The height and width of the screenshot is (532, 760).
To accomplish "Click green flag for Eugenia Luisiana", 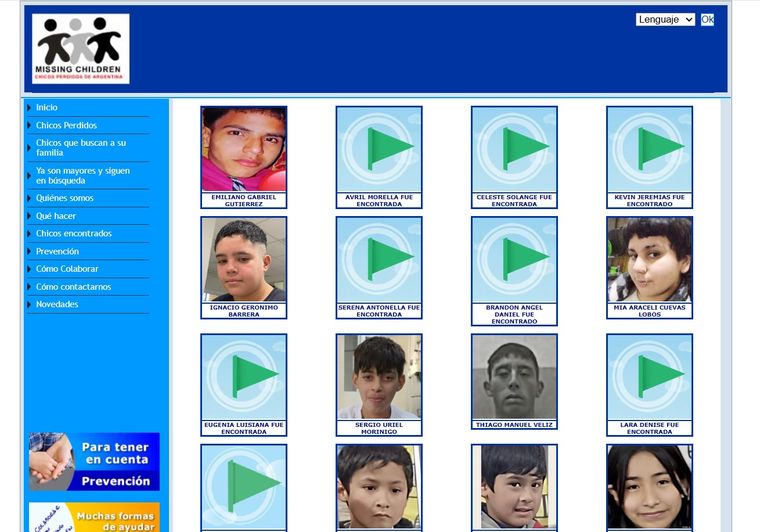I will (244, 376).
